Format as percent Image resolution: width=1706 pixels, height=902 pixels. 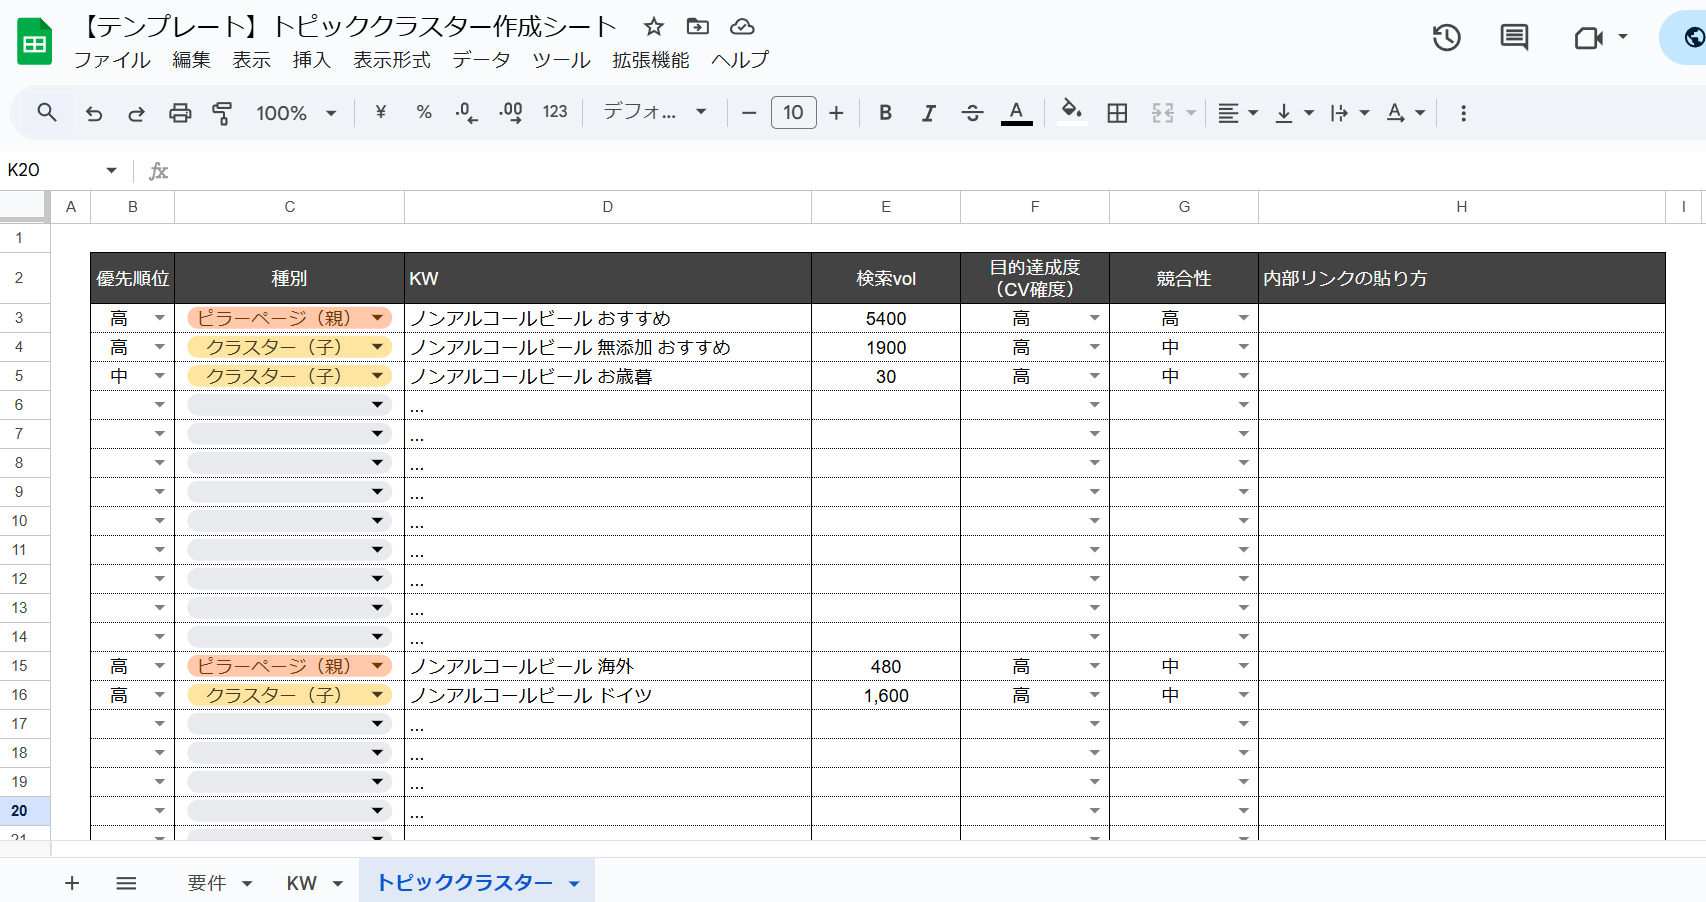click(x=424, y=113)
